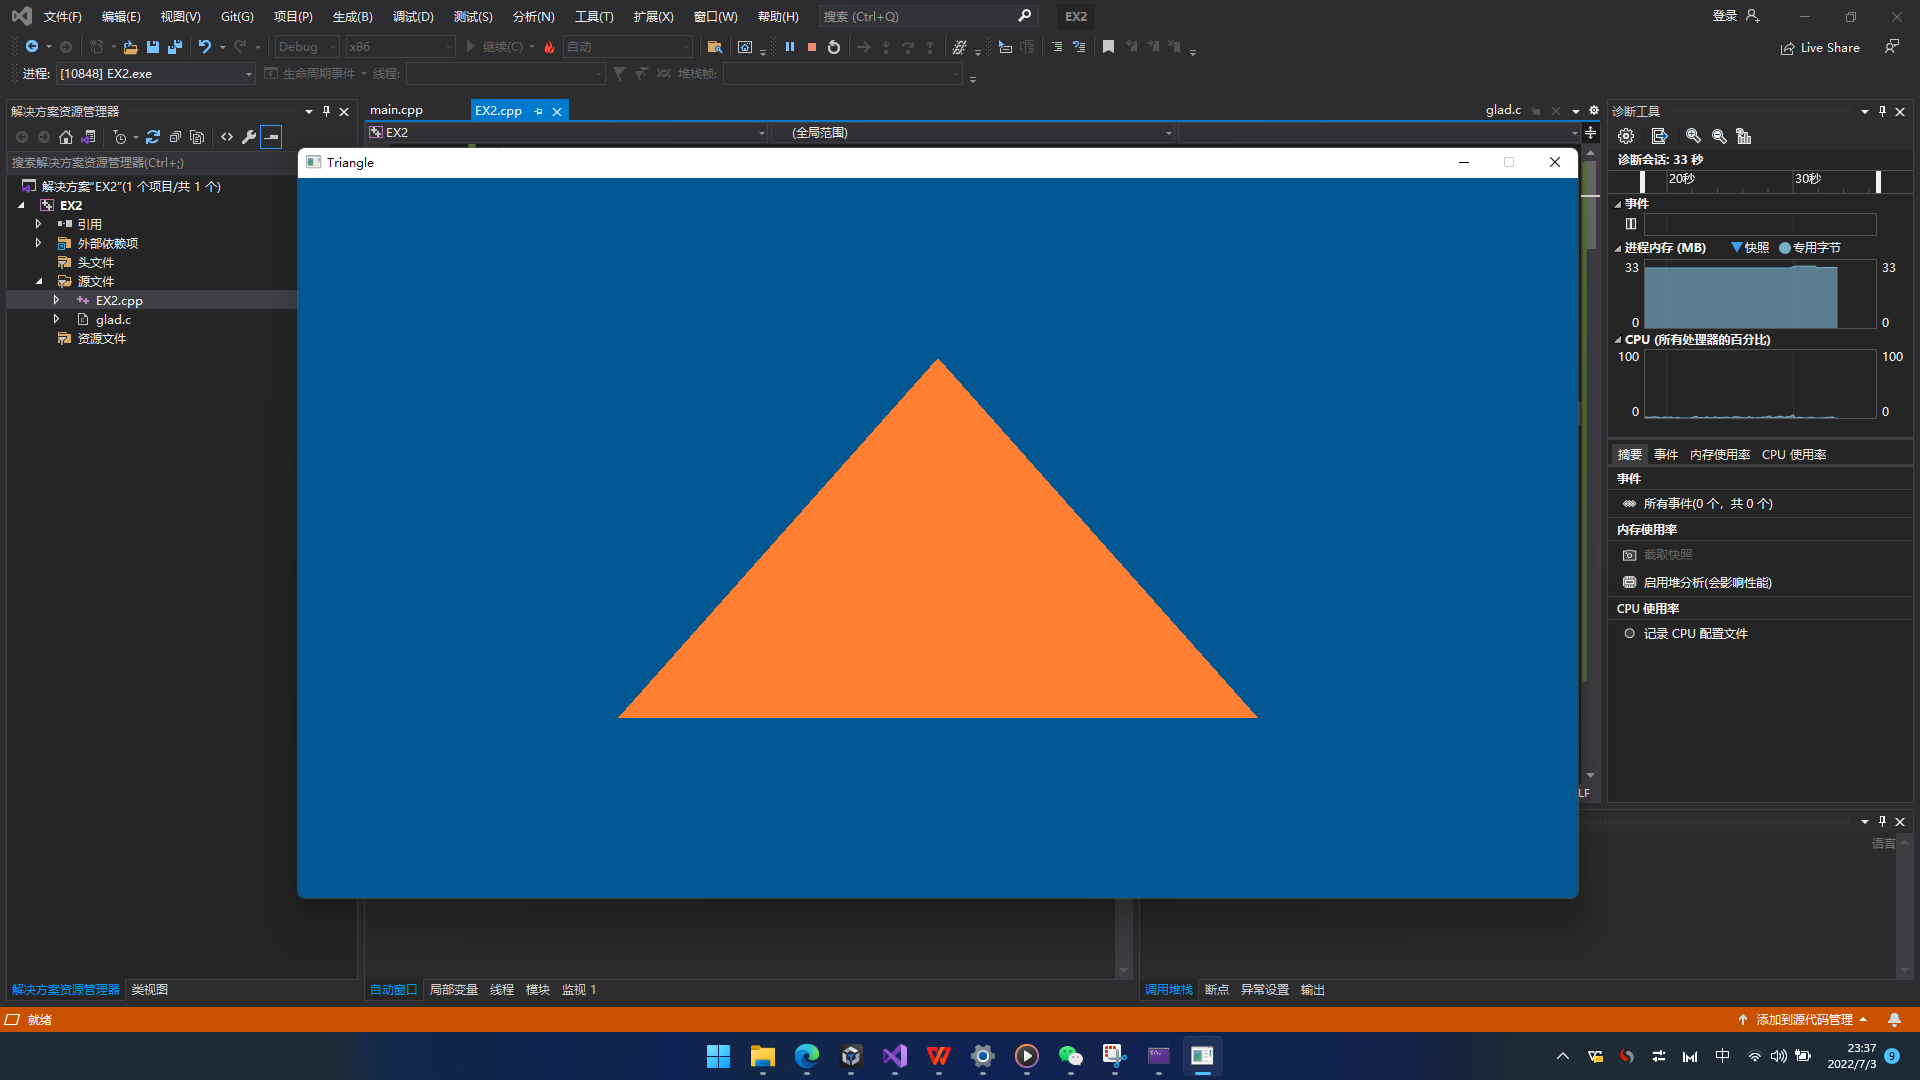Toggle the pin on the EX2.cpp tab

tap(539, 111)
